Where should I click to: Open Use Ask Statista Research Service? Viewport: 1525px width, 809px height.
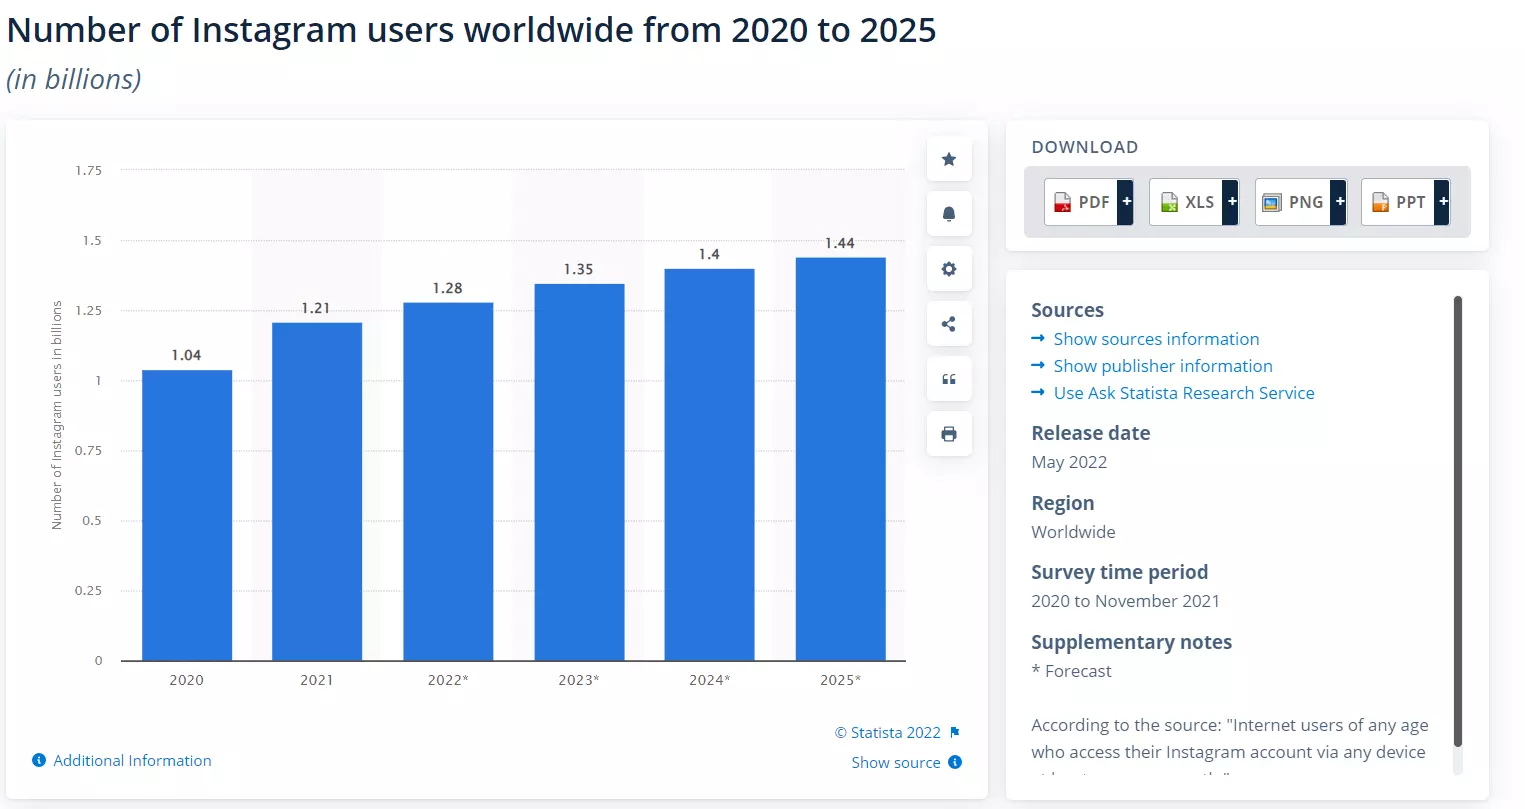coord(1183,393)
